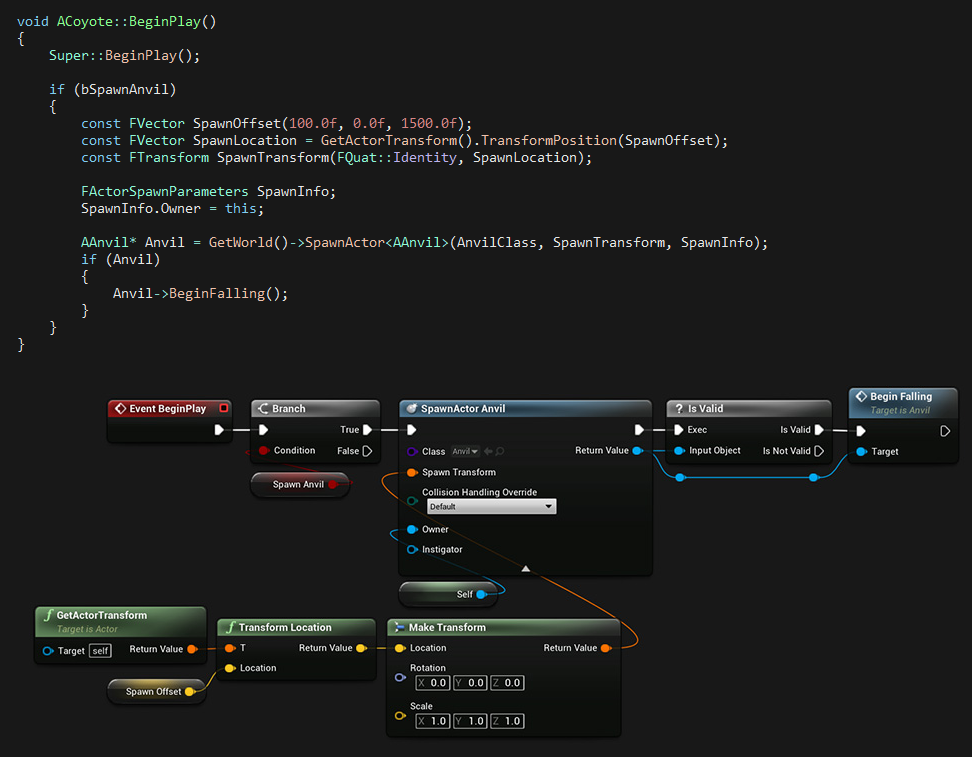The width and height of the screenshot is (972, 757).
Task: Open the Default collision handling dropdown
Action: coord(492,507)
